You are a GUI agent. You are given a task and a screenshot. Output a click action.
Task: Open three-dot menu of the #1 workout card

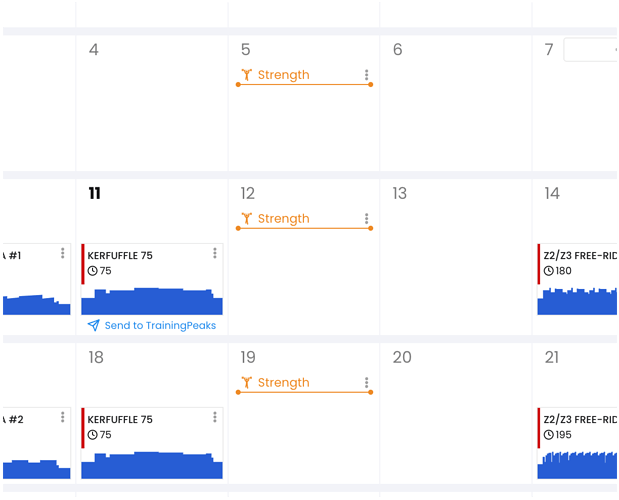pos(62,253)
